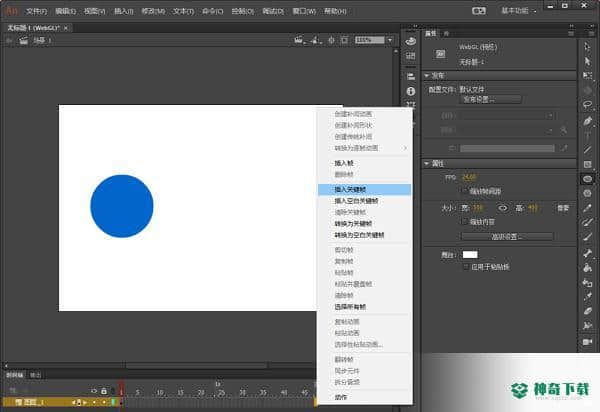600x412 pixels.
Task: Expand the icon panel dock double-arrow
Action: (415, 26)
